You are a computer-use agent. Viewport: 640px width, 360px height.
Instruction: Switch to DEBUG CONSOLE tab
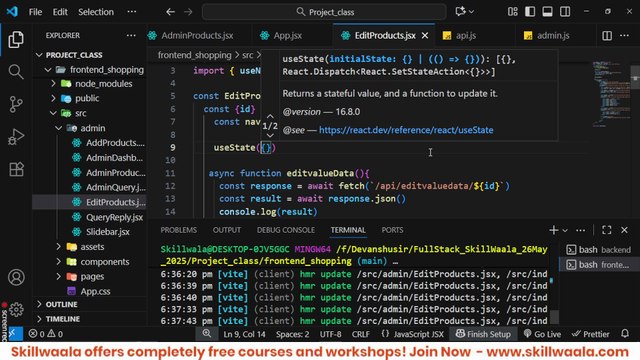(x=286, y=230)
